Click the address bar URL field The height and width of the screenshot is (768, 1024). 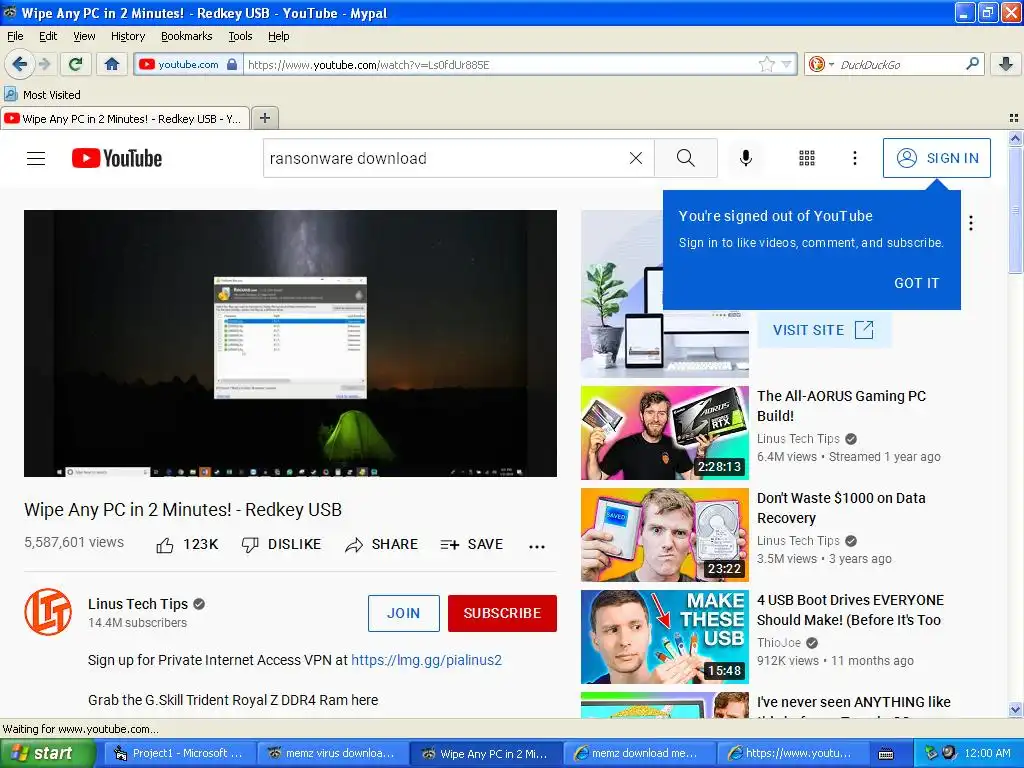500,65
